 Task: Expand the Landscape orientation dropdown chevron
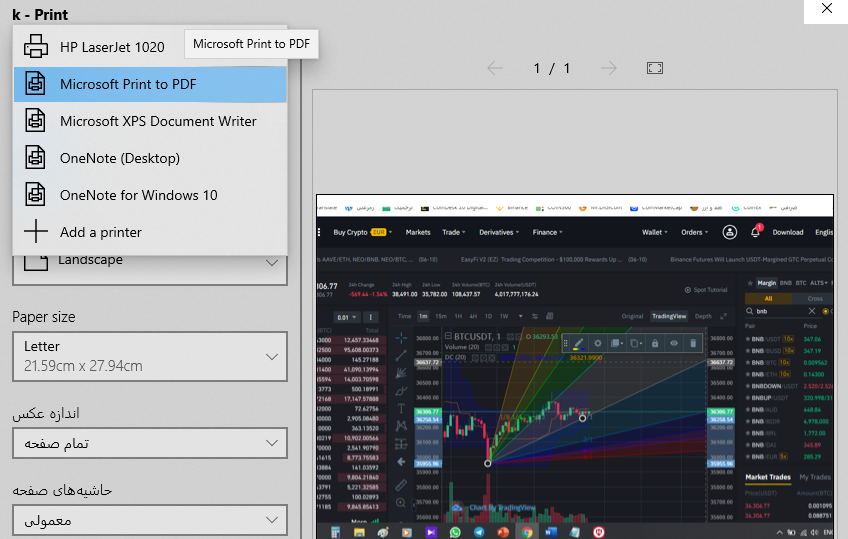(x=272, y=263)
